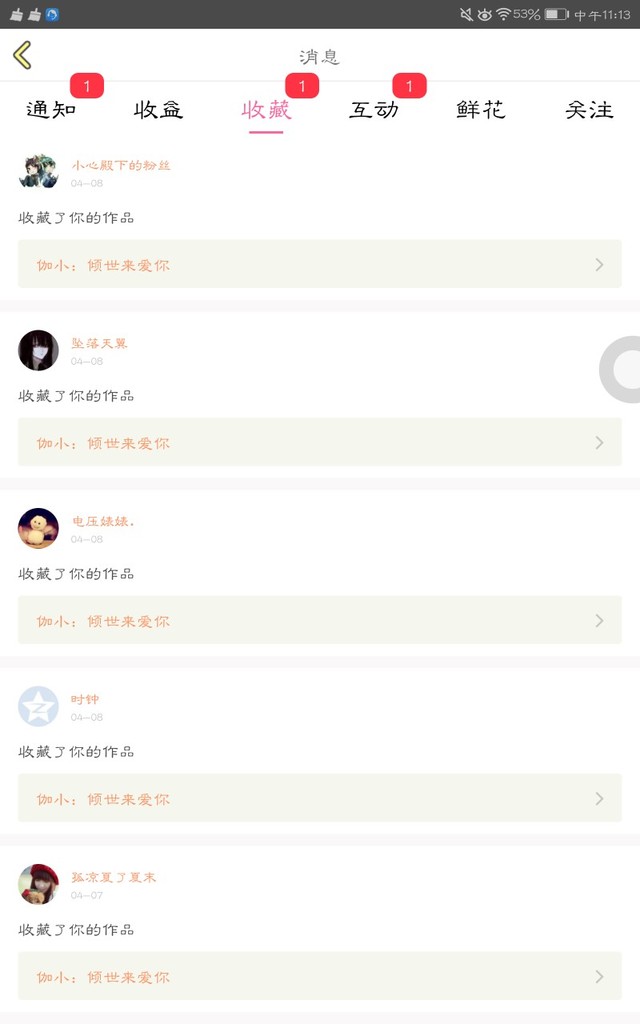Tap chevron on 电压婊婊's work card
The image size is (640, 1024).
coord(599,621)
